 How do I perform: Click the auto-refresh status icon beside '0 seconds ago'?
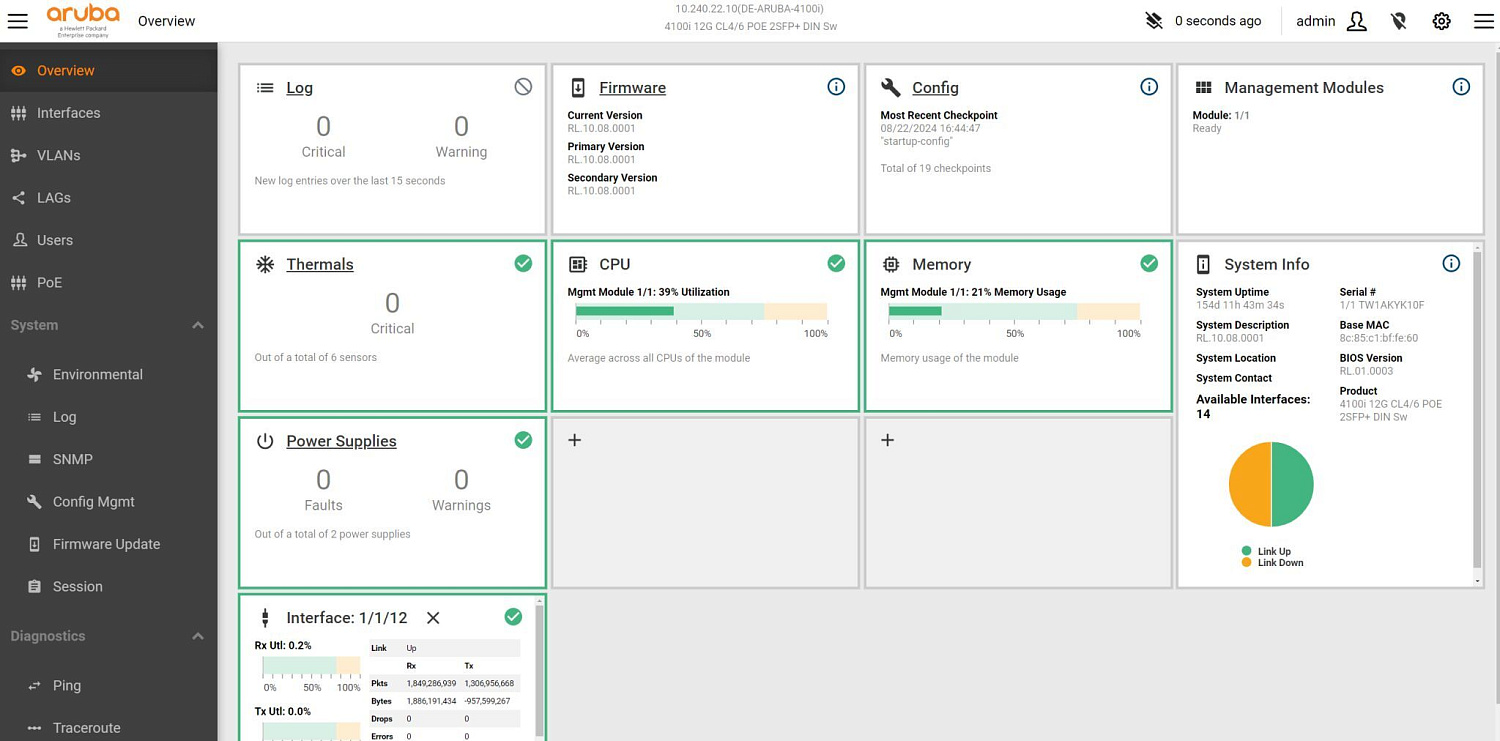coord(1154,21)
